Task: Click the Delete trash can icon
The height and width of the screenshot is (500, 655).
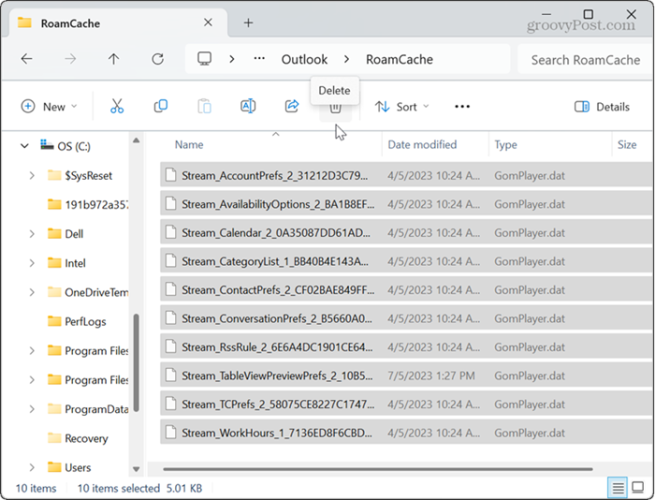Action: coord(335,109)
